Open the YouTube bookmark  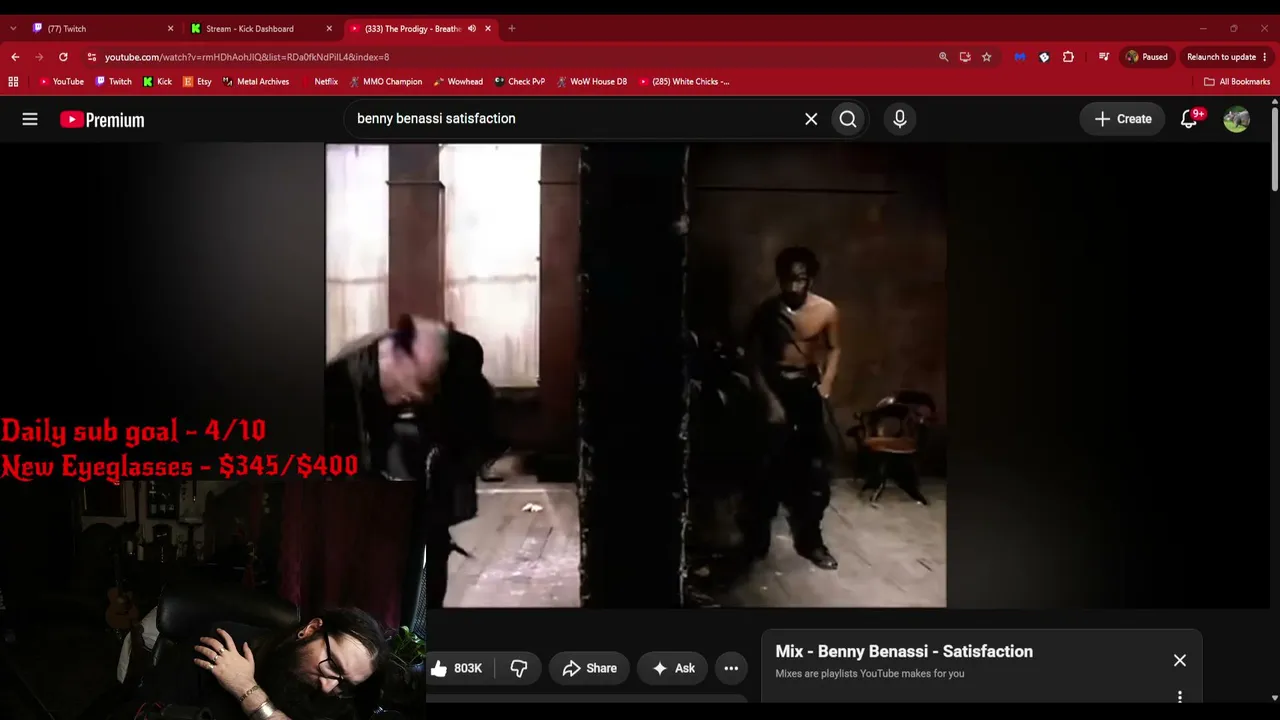pyautogui.click(x=61, y=82)
